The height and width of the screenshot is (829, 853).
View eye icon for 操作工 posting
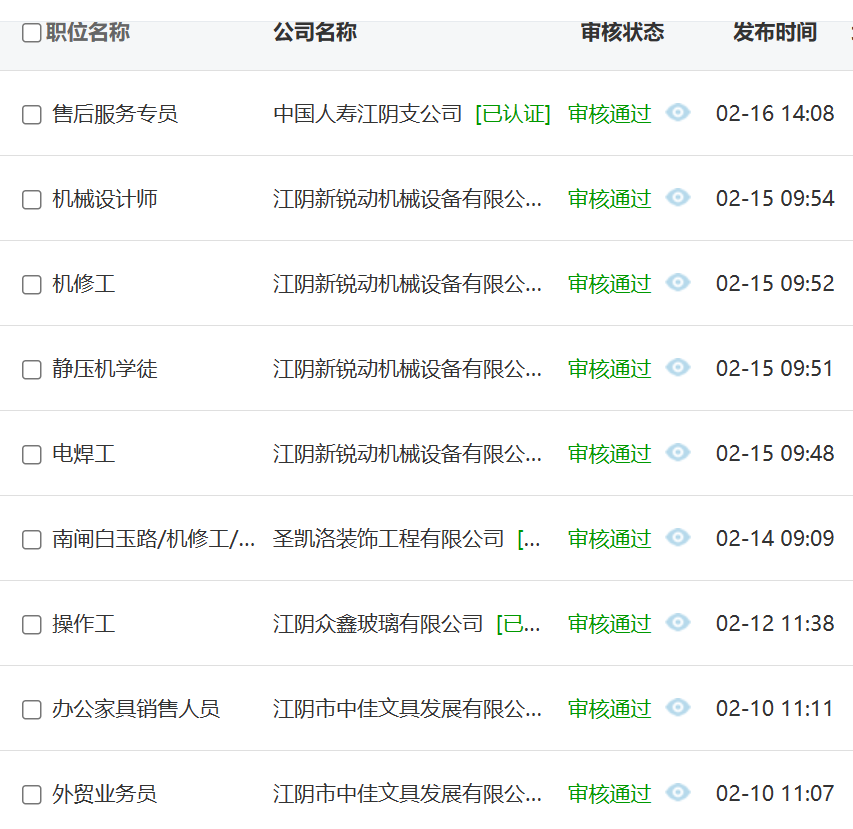[x=678, y=622]
